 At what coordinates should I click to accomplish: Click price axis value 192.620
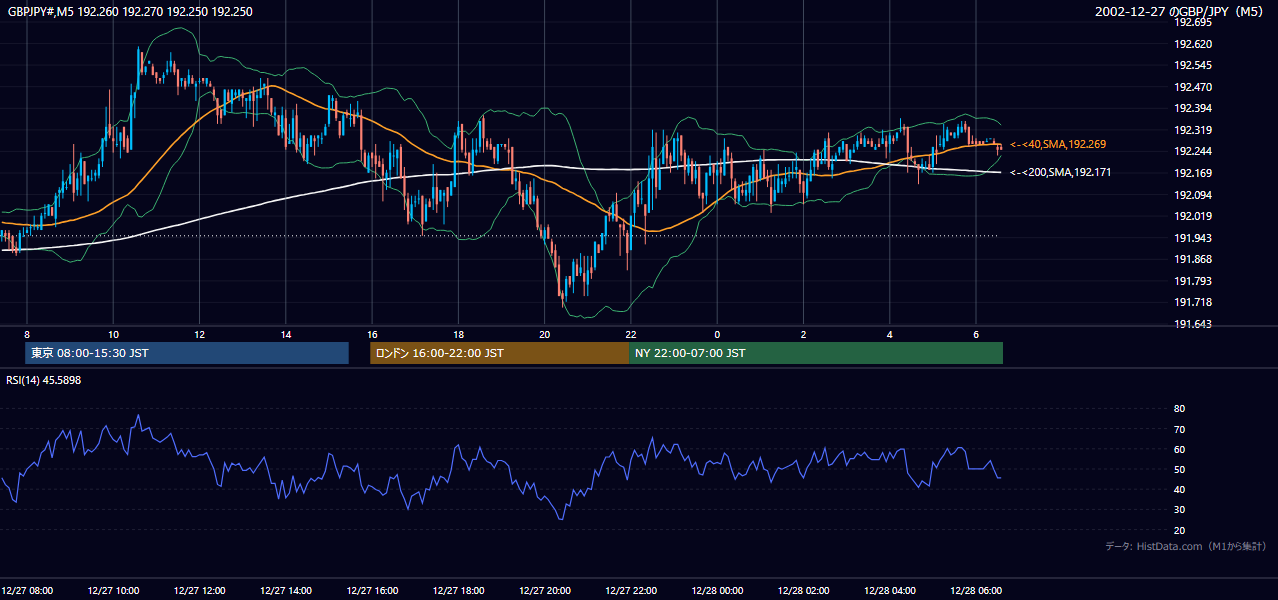[1193, 44]
